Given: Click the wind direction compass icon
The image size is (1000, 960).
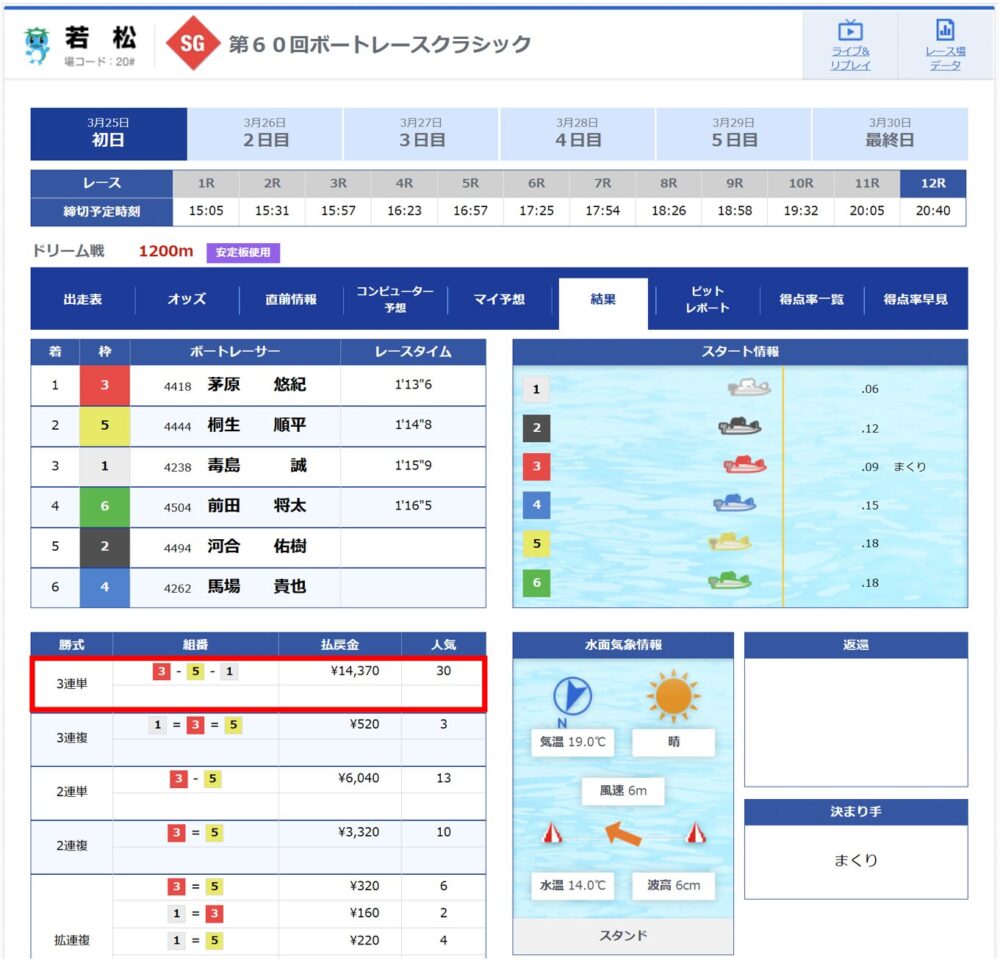Looking at the screenshot, I should point(572,696).
